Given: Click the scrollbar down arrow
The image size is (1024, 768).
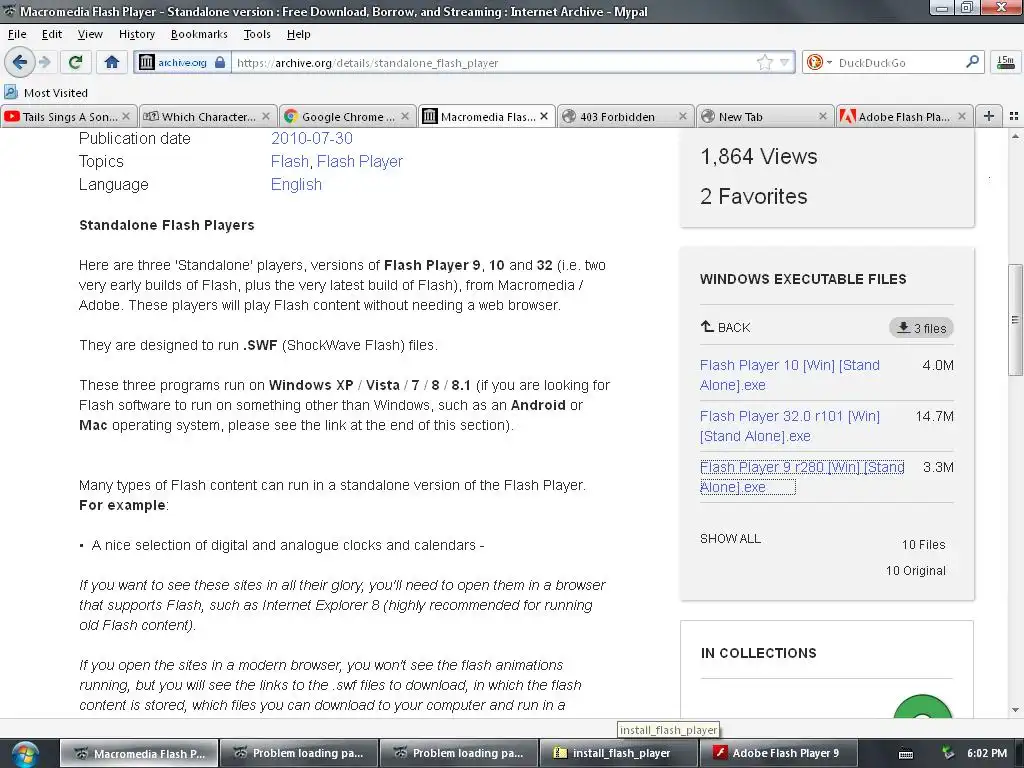Looking at the screenshot, I should point(1016,709).
